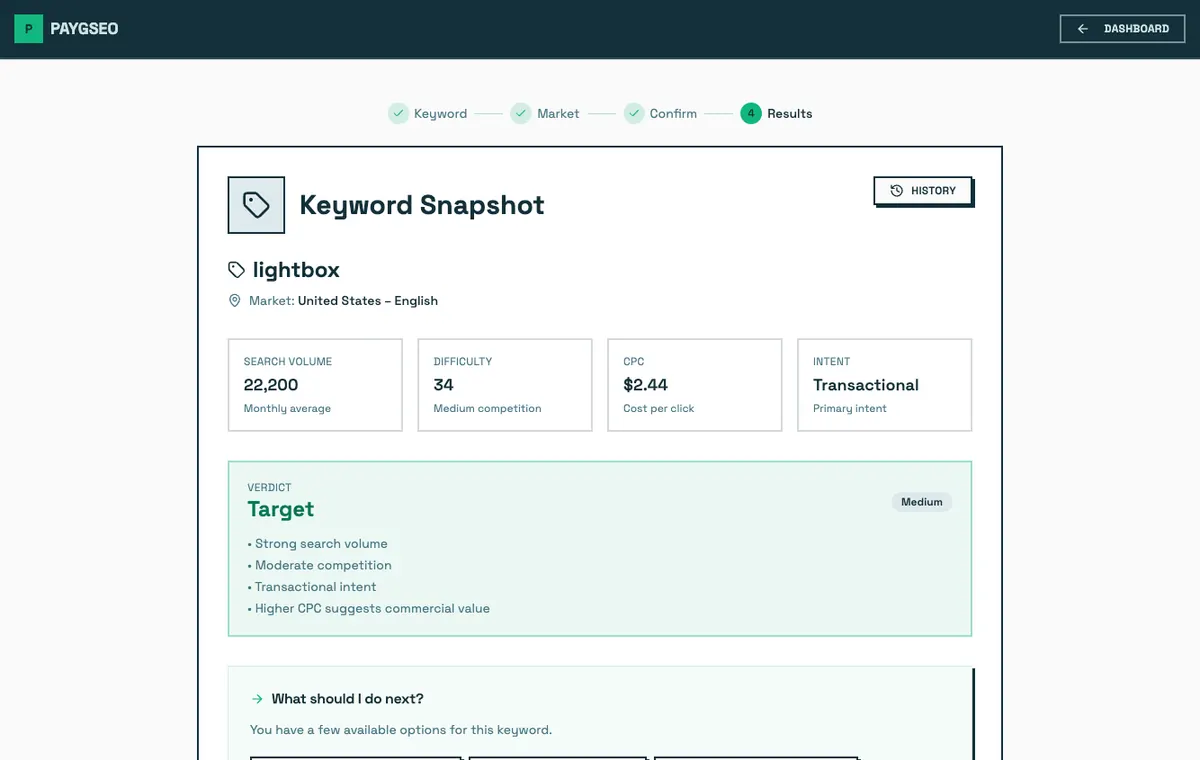This screenshot has width=1200, height=760.
Task: Select the Results step
Action: [x=777, y=113]
